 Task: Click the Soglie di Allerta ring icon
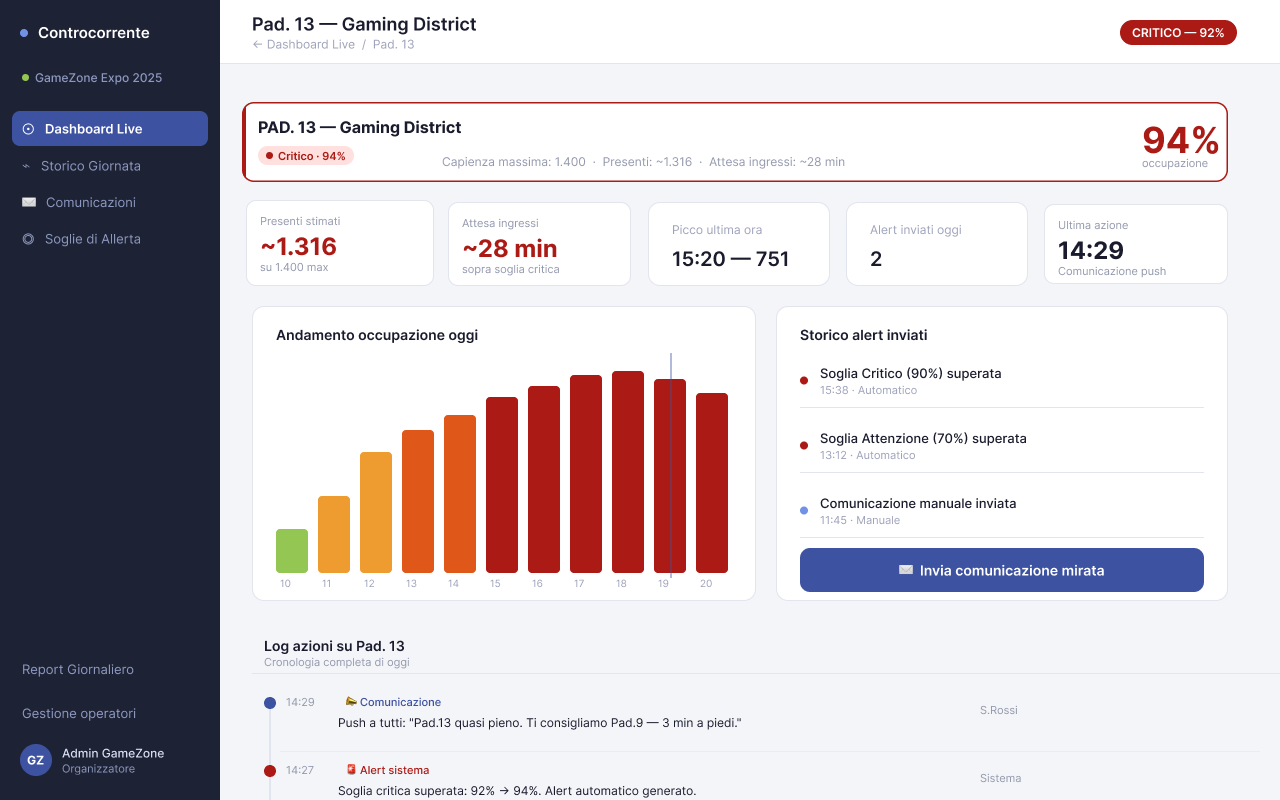[x=28, y=239]
